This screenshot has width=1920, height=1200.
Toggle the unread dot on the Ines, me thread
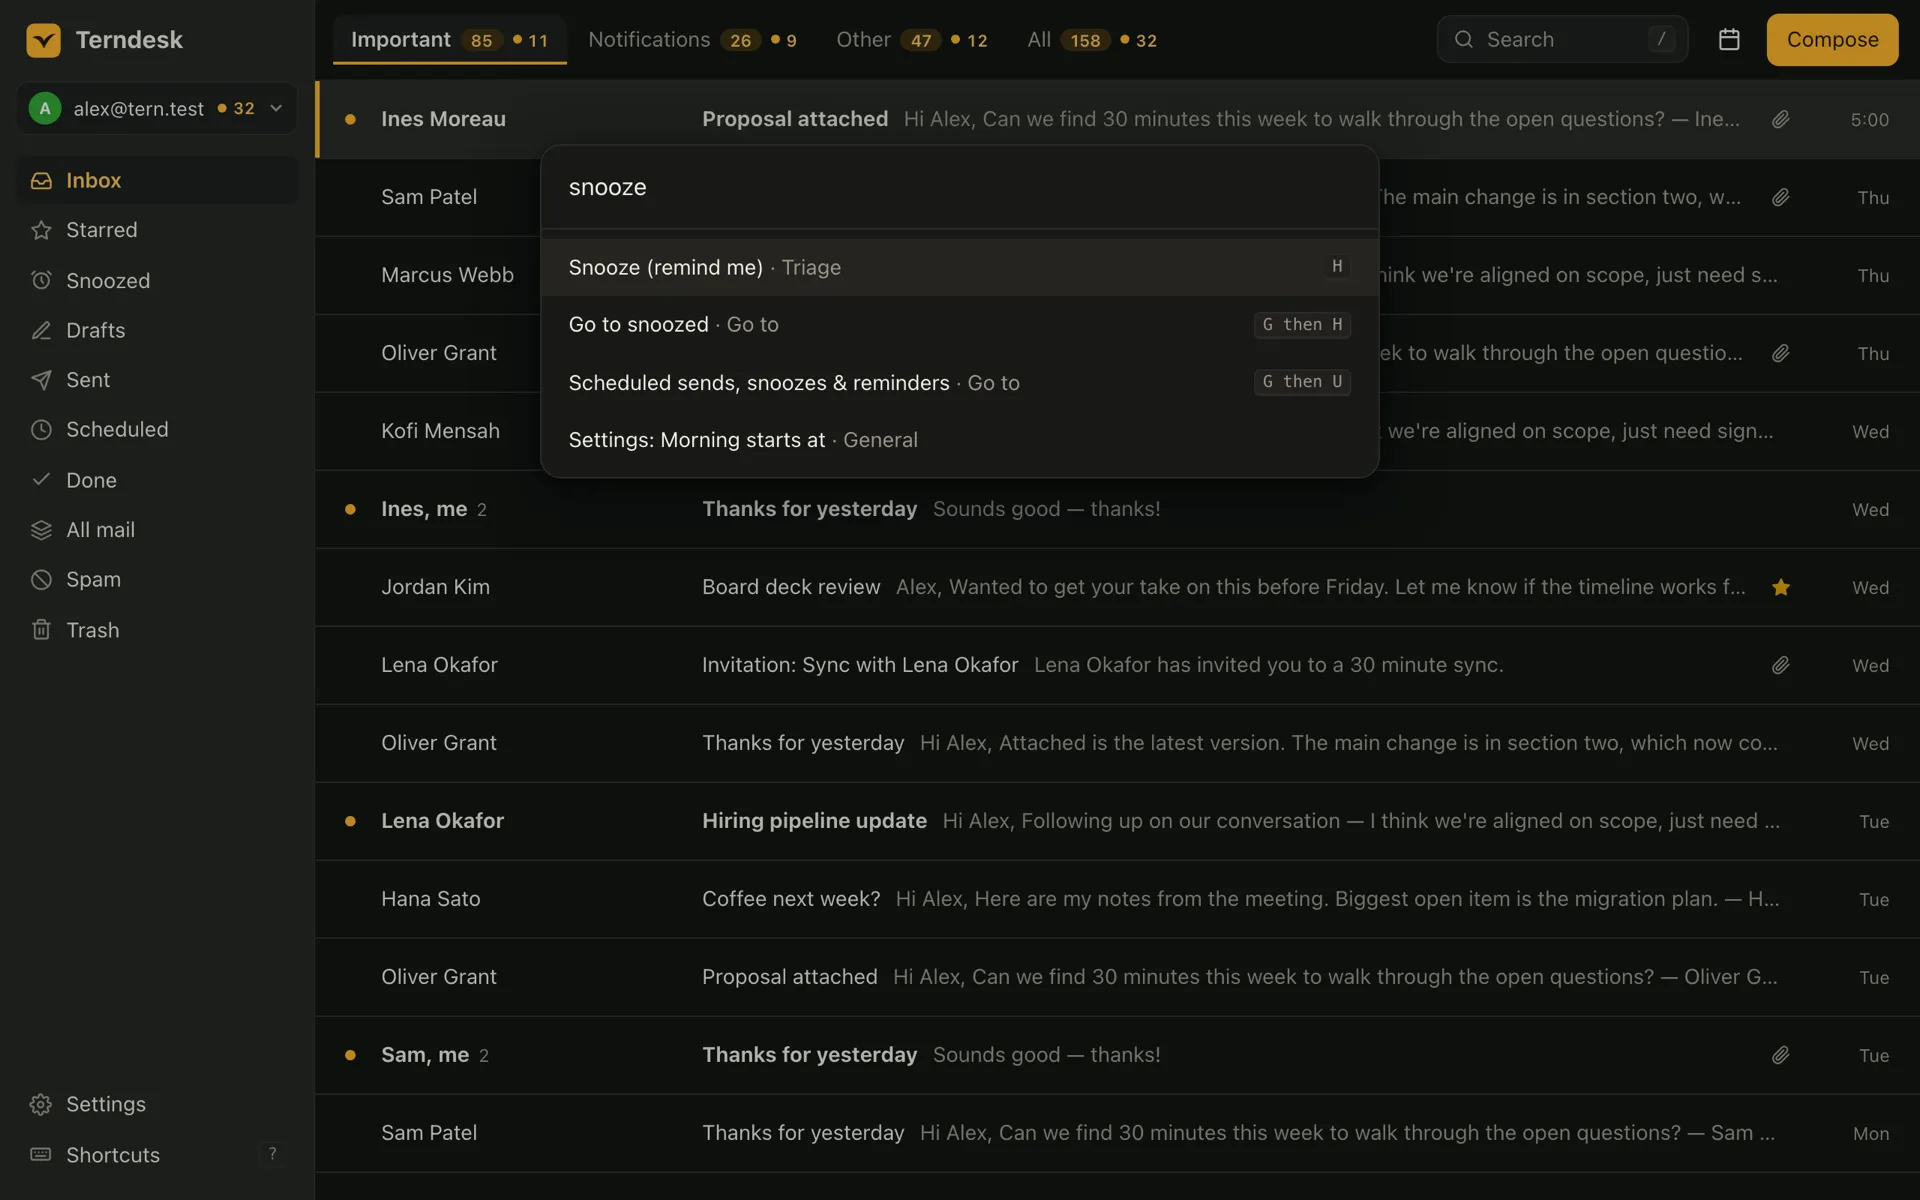click(350, 509)
